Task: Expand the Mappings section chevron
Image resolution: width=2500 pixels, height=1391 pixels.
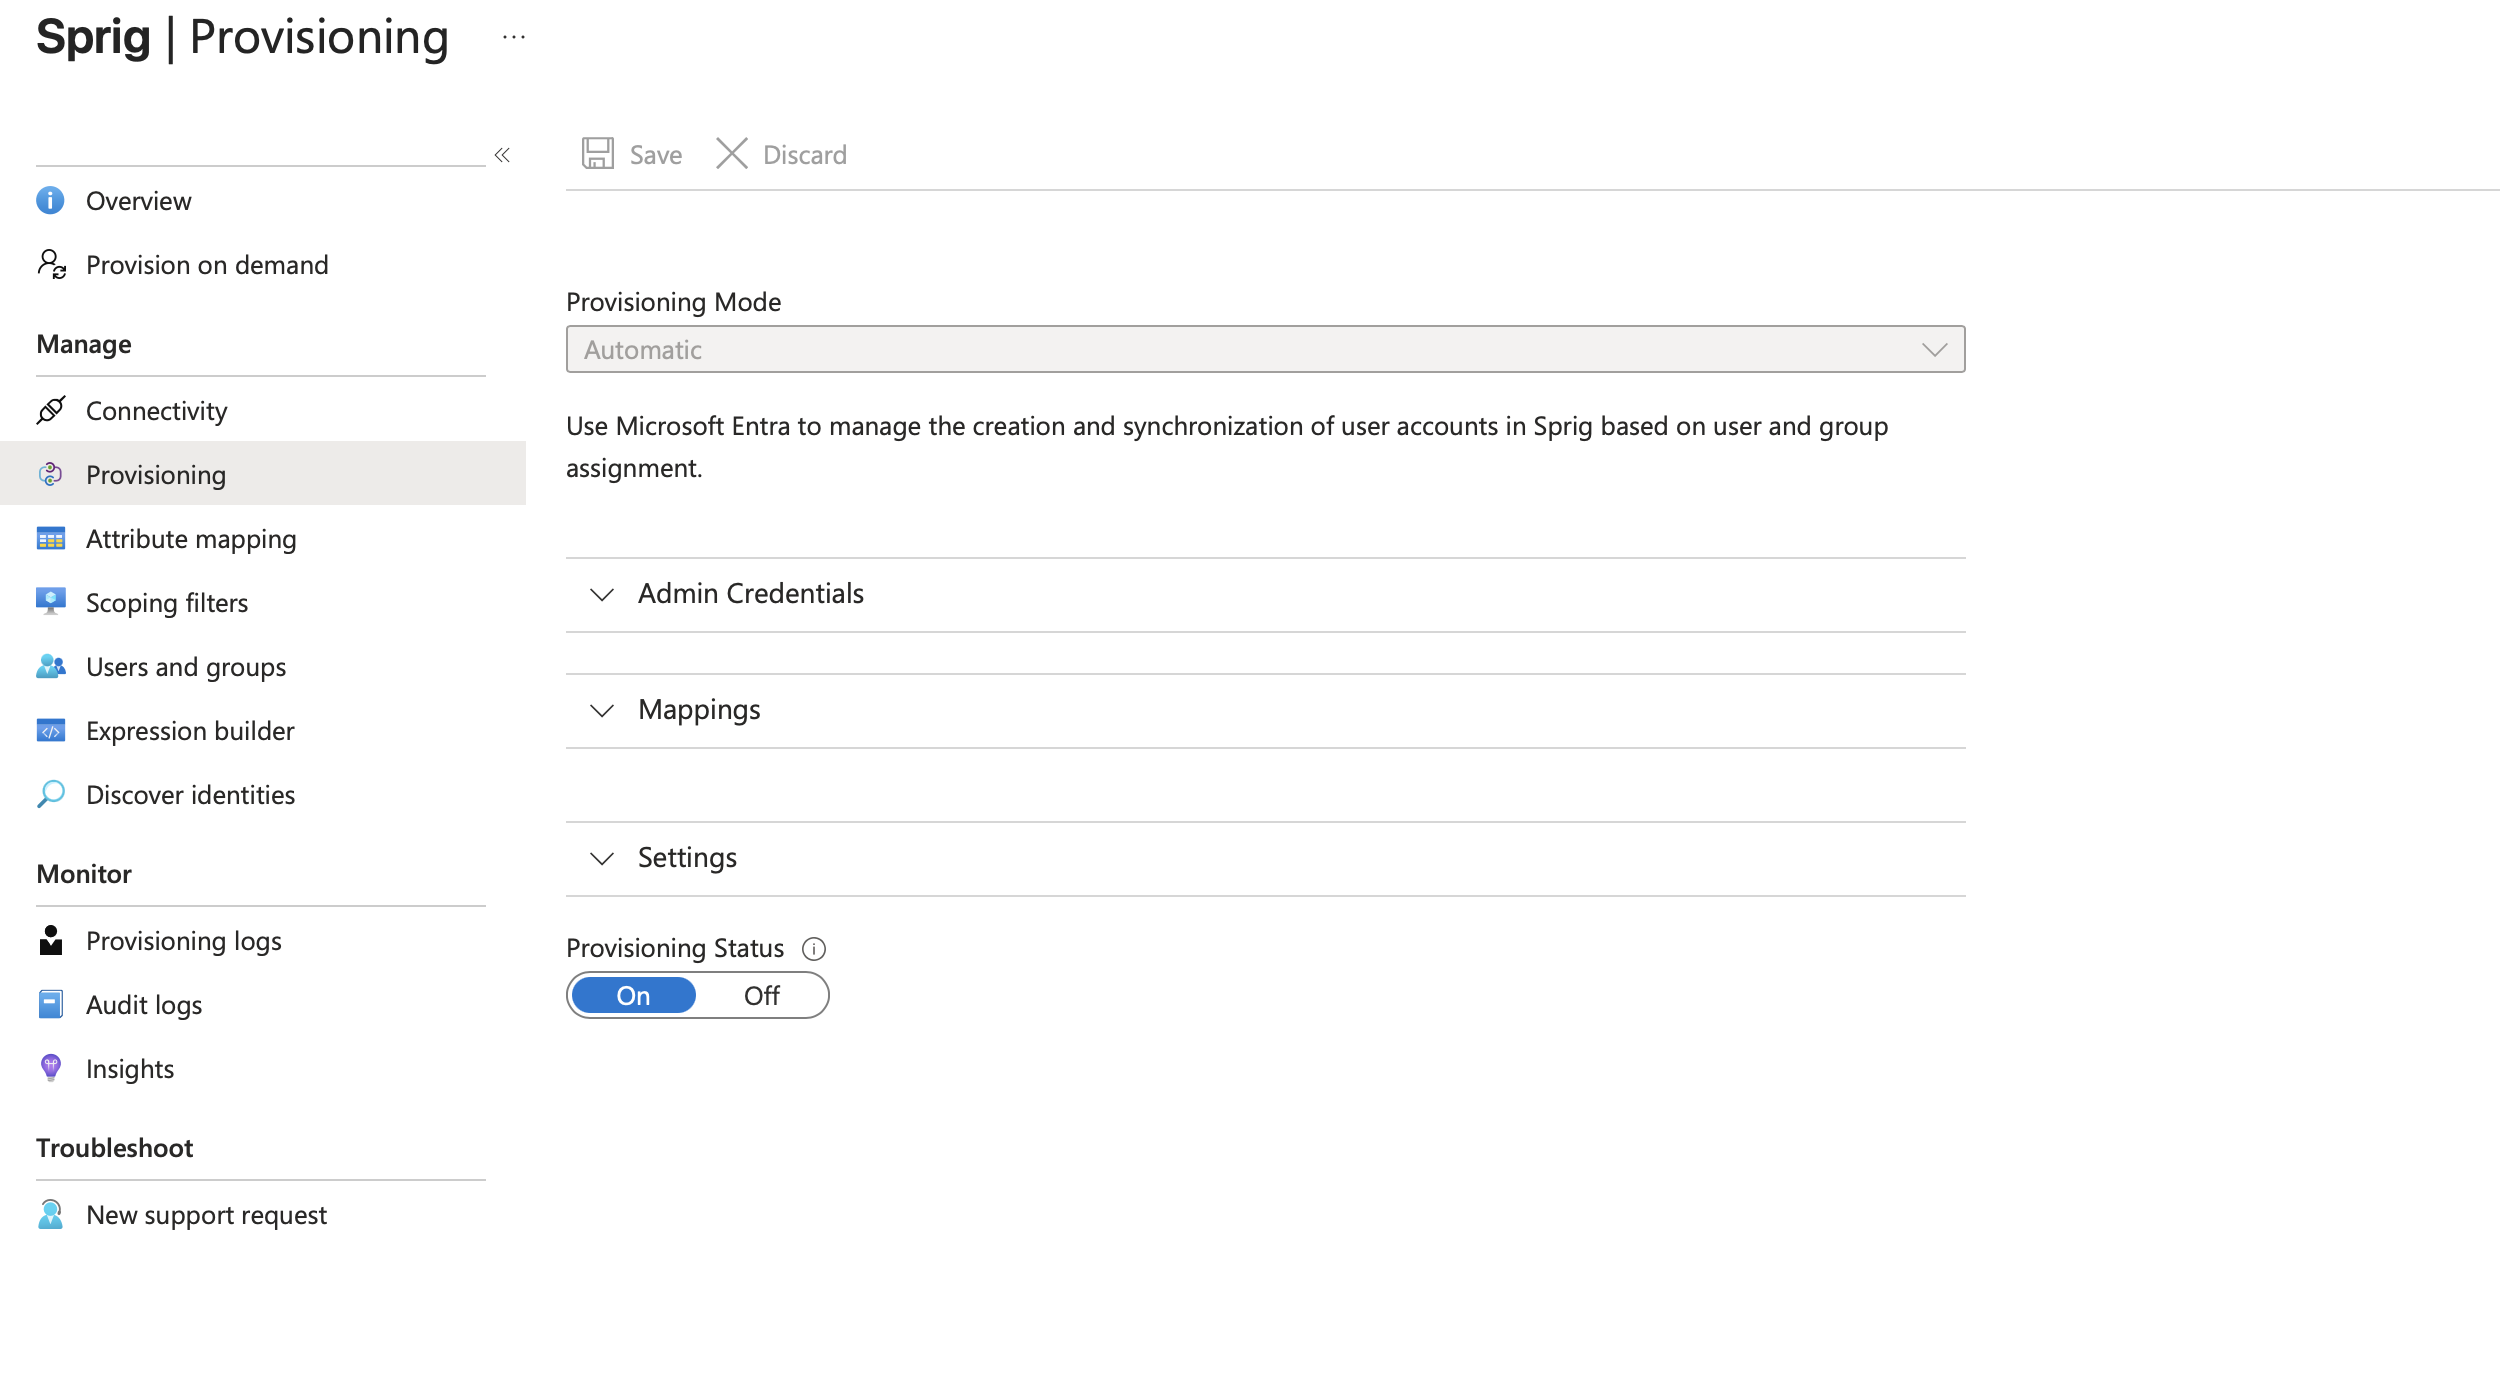Action: pyautogui.click(x=602, y=711)
